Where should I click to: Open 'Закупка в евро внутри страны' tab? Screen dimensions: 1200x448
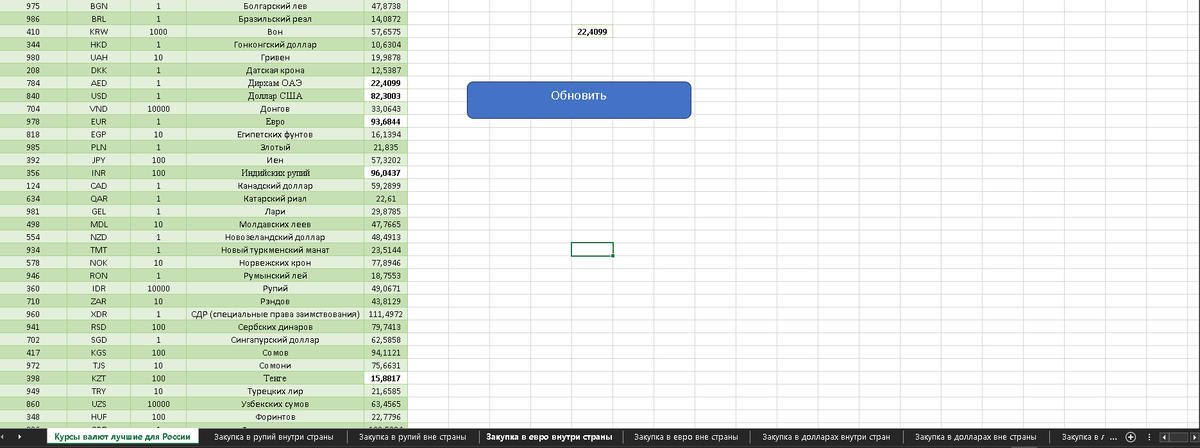click(x=548, y=437)
